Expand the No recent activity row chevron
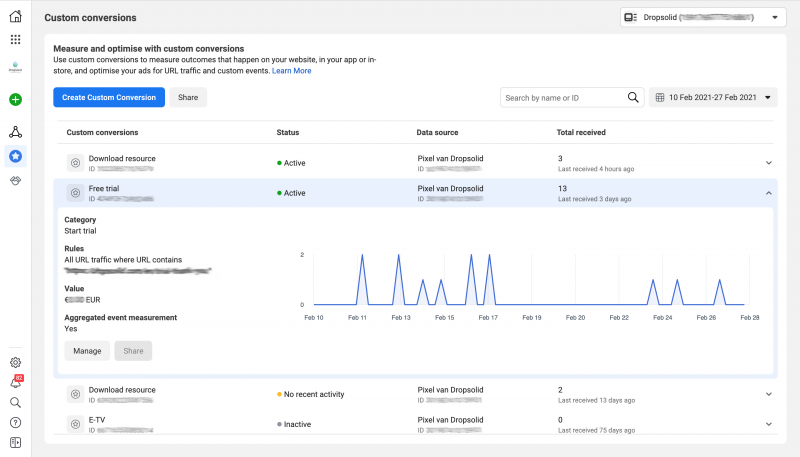The width and height of the screenshot is (800, 457). point(768,394)
